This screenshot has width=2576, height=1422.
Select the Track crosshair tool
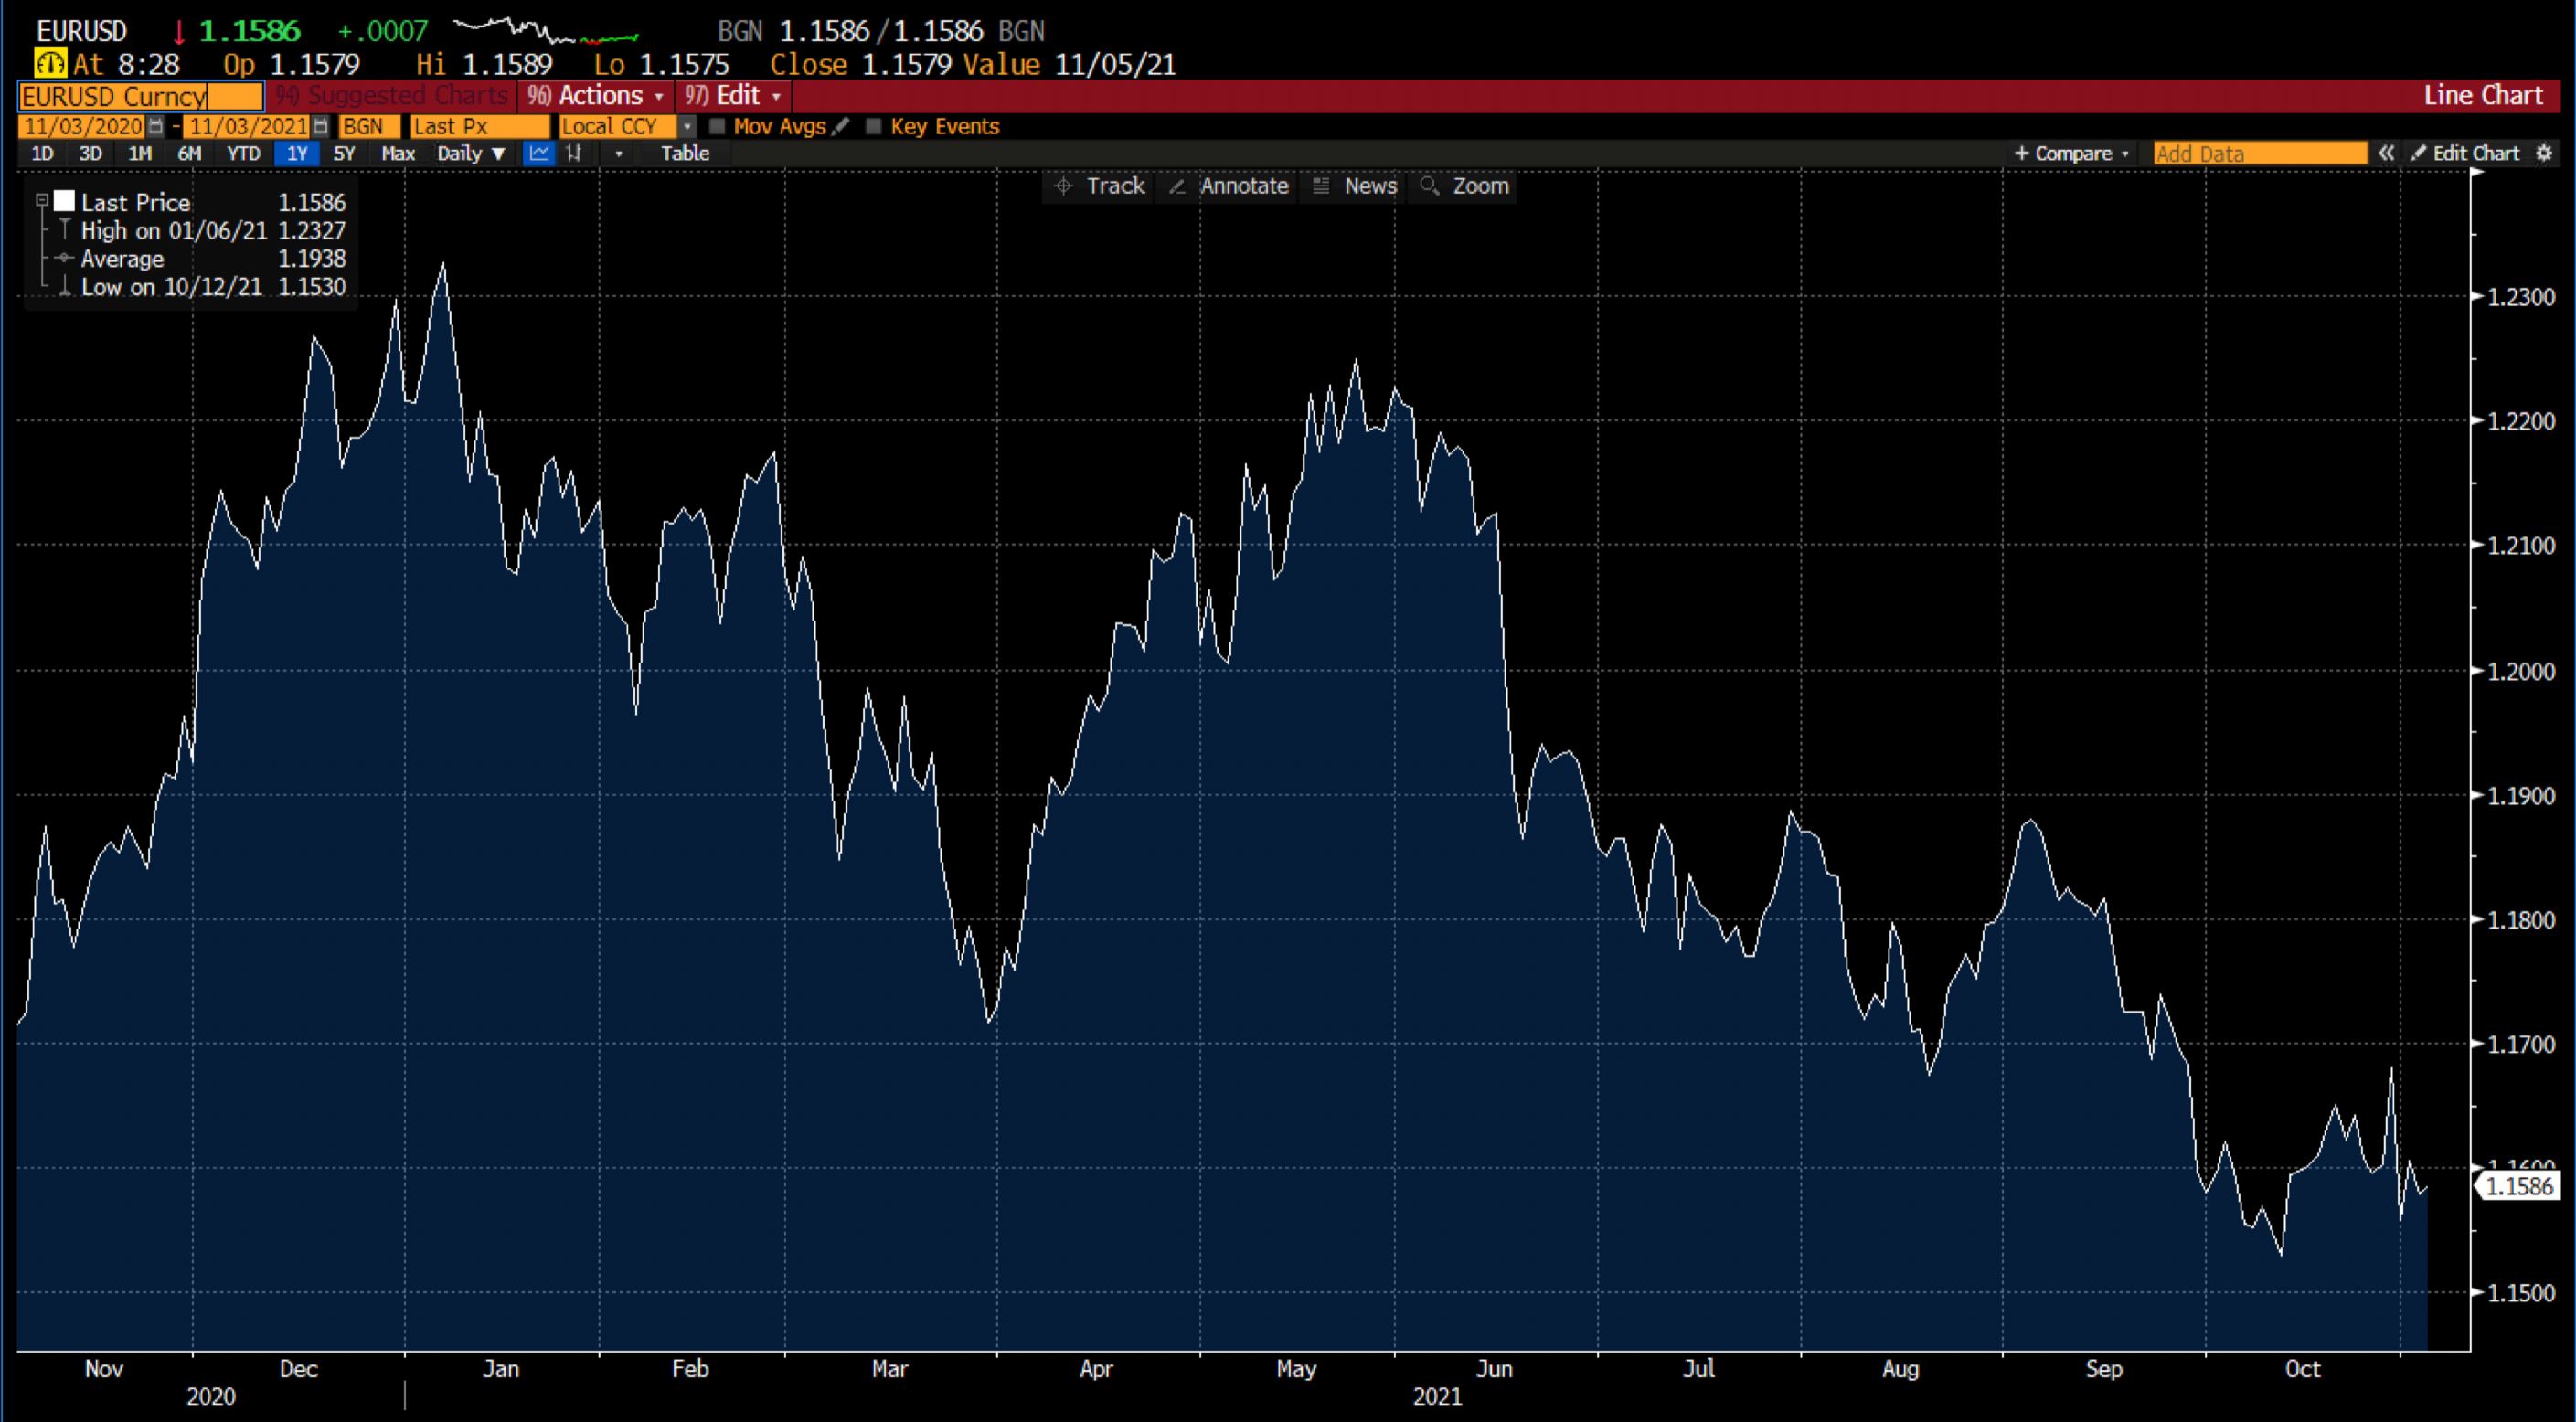[x=1097, y=186]
